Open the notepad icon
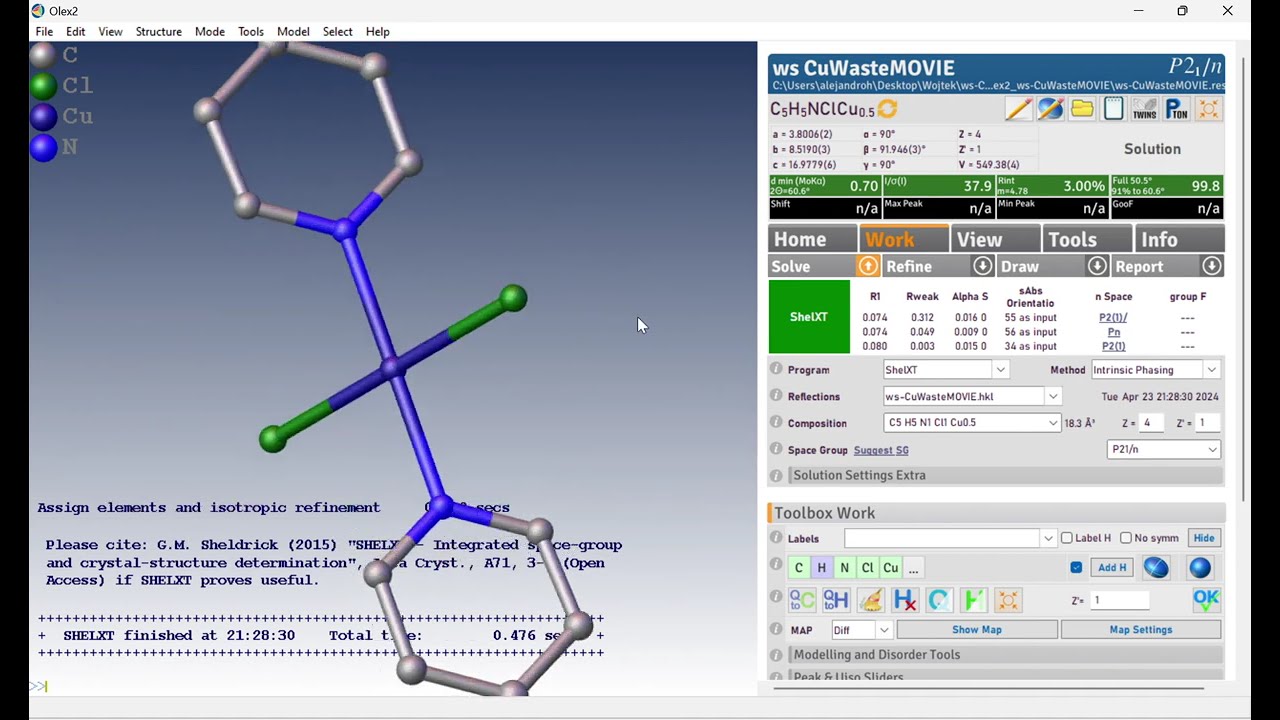The image size is (1280, 720). pyautogui.click(x=1113, y=109)
